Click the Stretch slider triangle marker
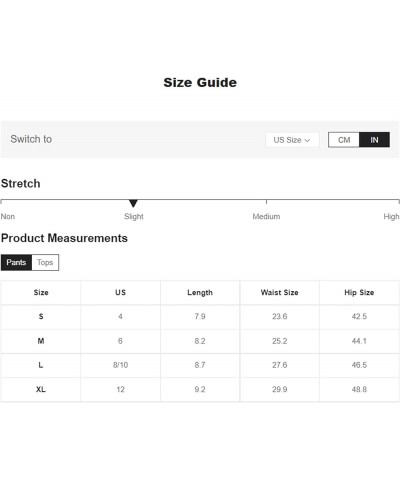 tap(133, 203)
